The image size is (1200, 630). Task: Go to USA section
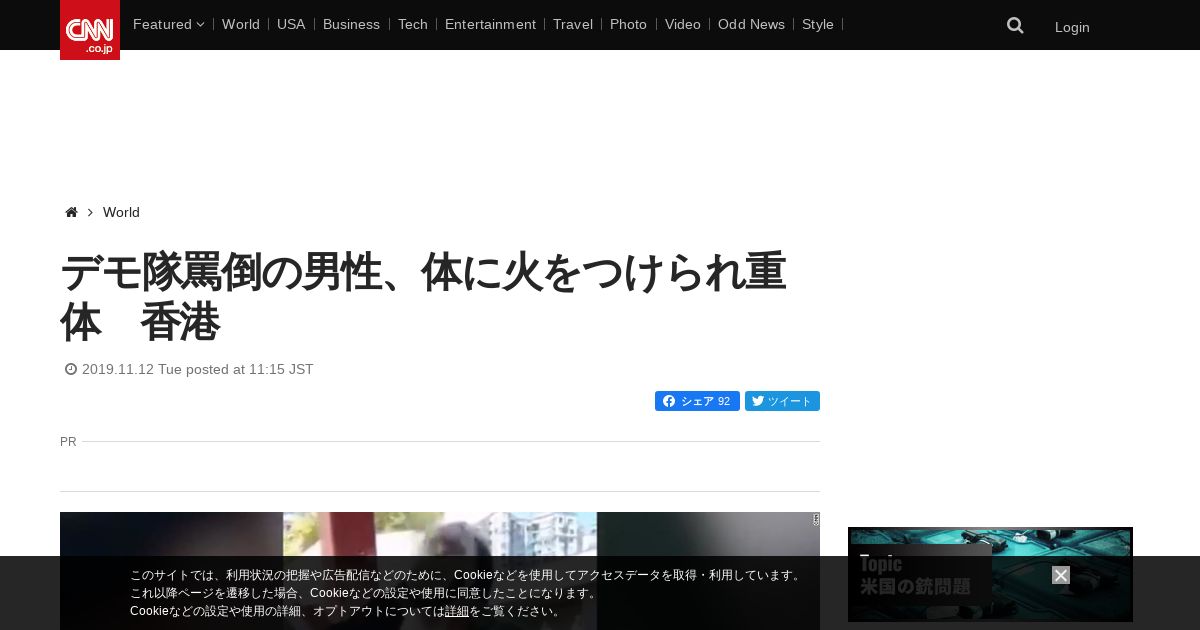point(291,24)
